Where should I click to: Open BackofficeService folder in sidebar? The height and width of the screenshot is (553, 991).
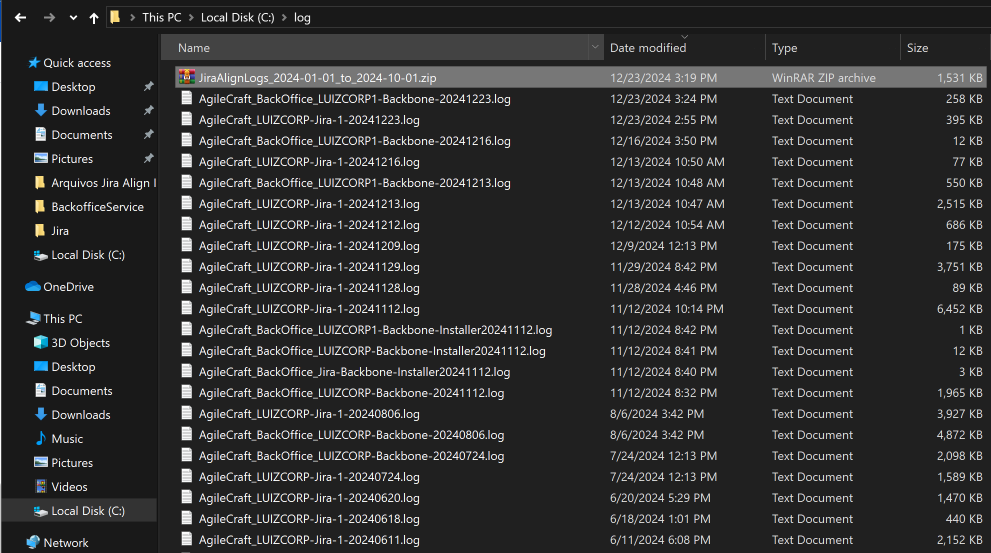point(97,207)
